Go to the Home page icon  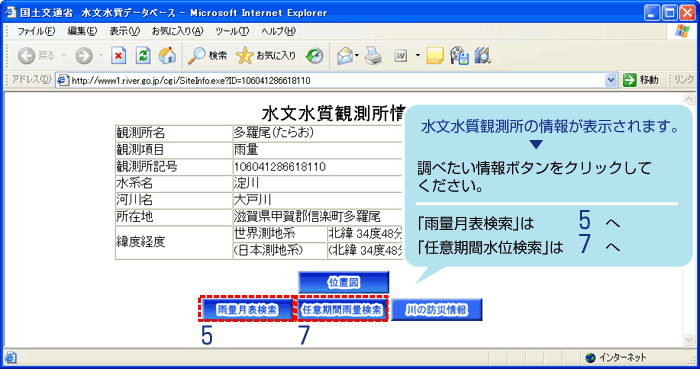[167, 56]
